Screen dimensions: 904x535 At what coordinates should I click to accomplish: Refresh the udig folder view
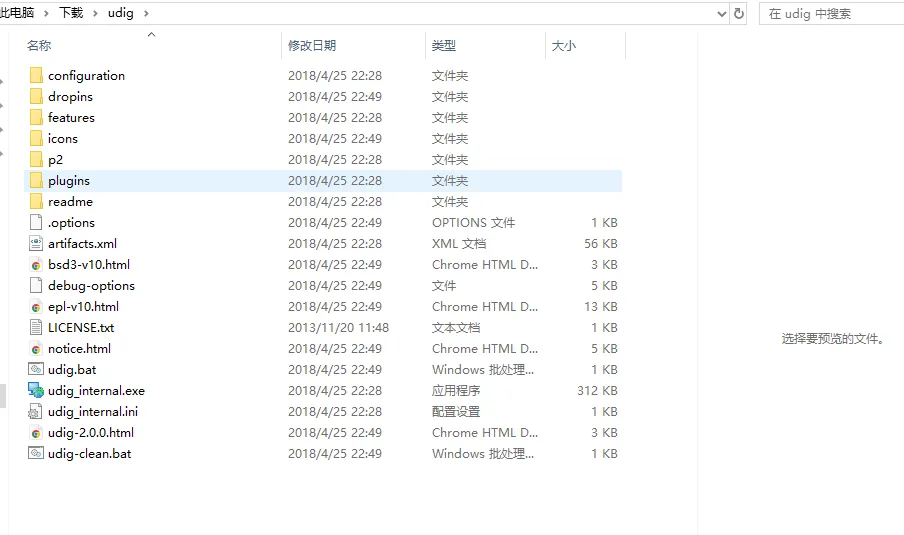(739, 13)
